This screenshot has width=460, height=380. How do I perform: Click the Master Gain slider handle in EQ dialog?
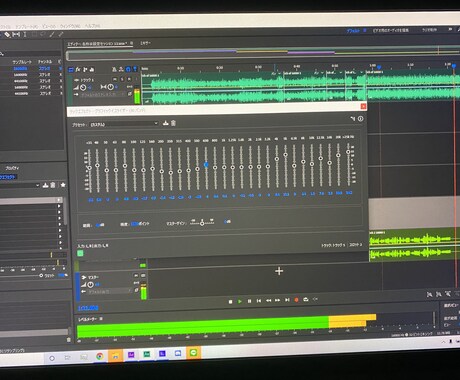pos(202,223)
